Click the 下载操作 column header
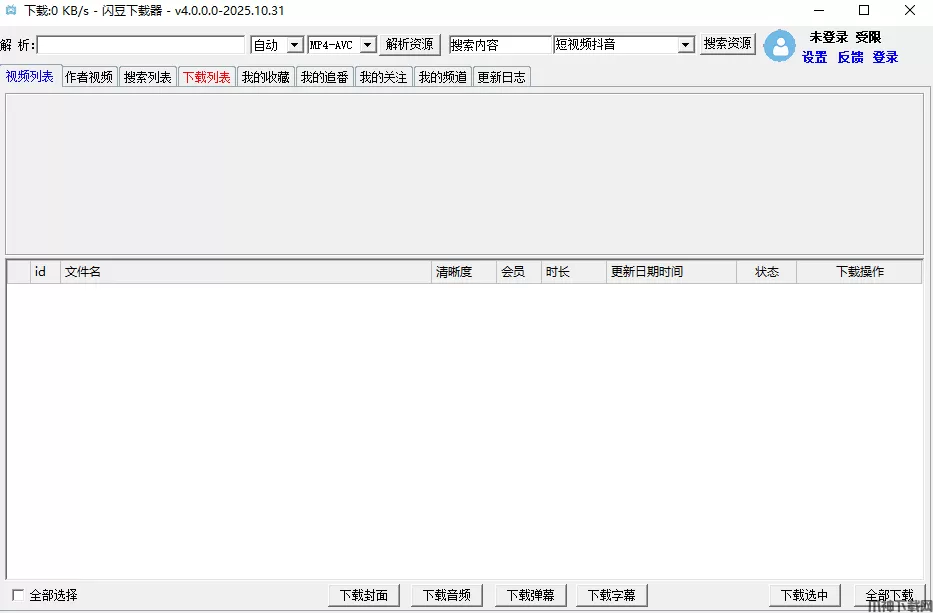 pyautogui.click(x=859, y=272)
